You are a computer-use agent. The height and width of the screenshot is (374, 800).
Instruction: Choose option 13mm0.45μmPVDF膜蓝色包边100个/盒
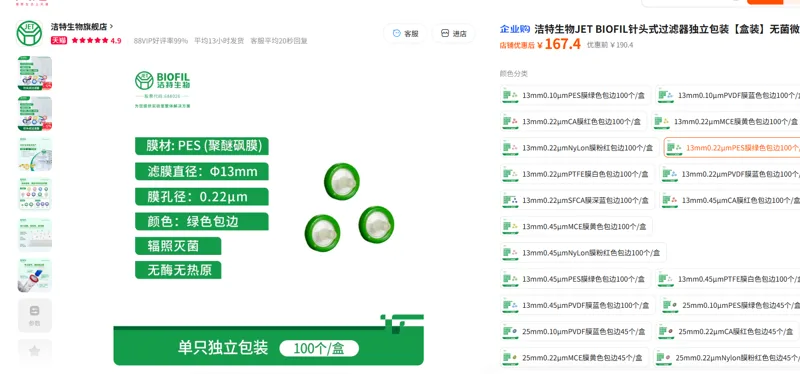tap(578, 305)
